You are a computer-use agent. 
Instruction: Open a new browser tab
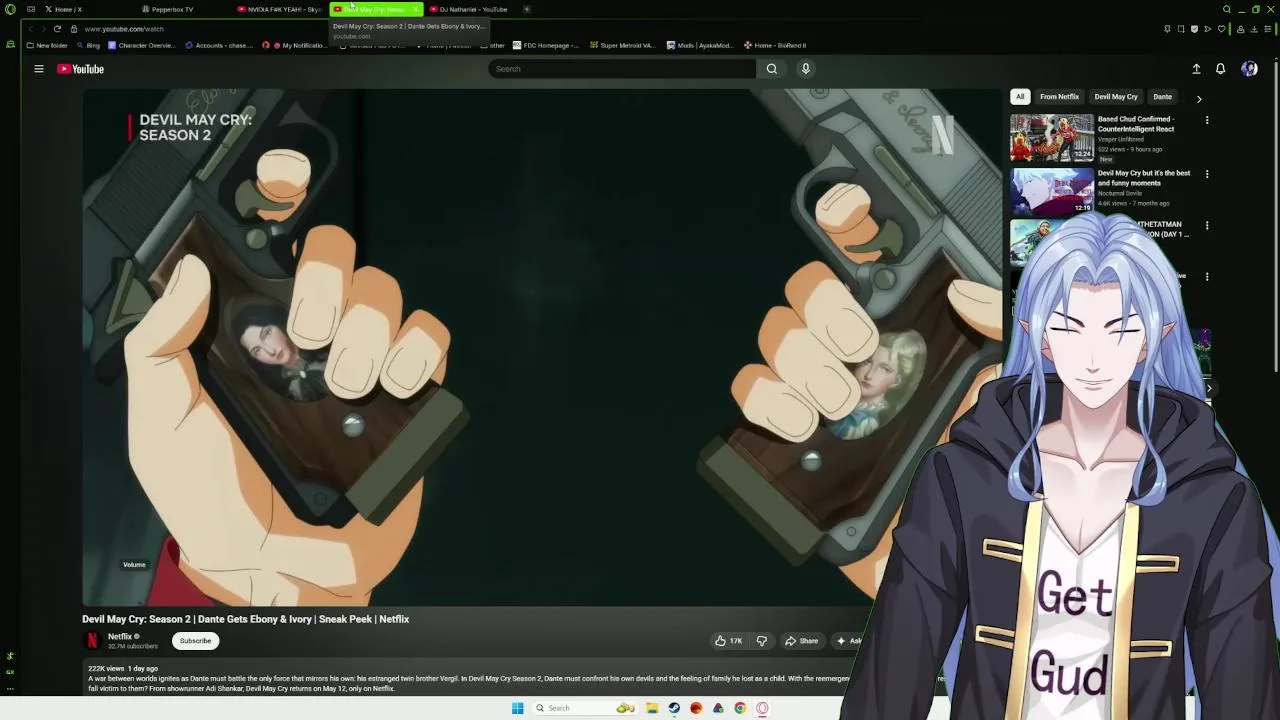pos(527,9)
